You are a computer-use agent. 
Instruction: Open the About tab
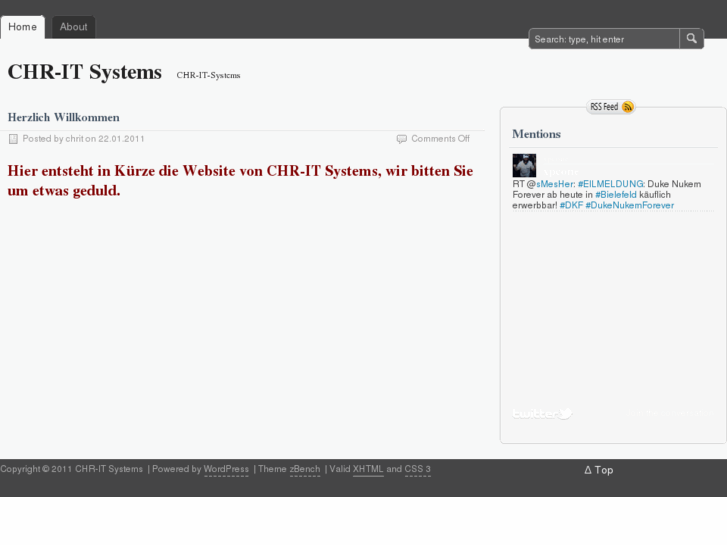point(73,27)
